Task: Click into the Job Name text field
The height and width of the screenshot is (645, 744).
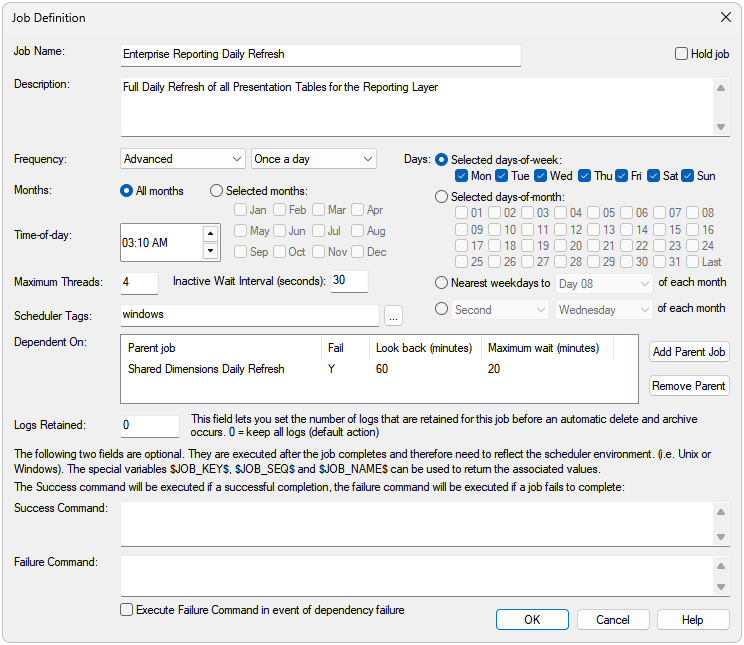Action: (x=320, y=55)
